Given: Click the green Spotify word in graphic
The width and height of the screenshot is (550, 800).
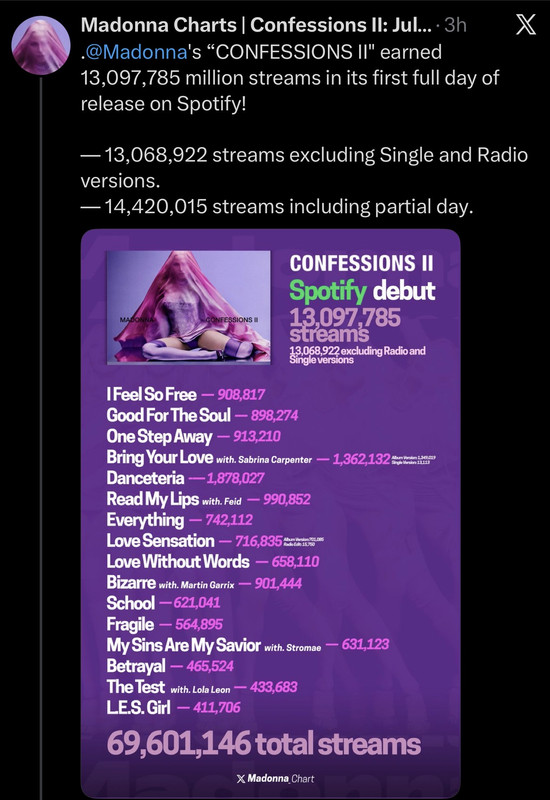Looking at the screenshot, I should coord(328,291).
